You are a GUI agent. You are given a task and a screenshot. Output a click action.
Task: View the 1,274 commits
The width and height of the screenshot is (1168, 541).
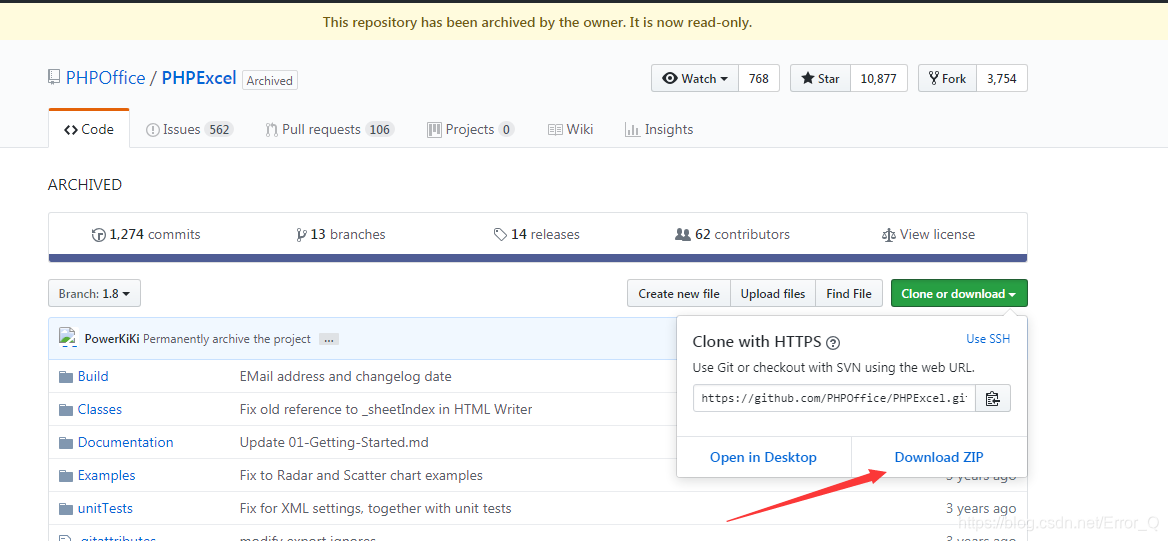[x=146, y=234]
